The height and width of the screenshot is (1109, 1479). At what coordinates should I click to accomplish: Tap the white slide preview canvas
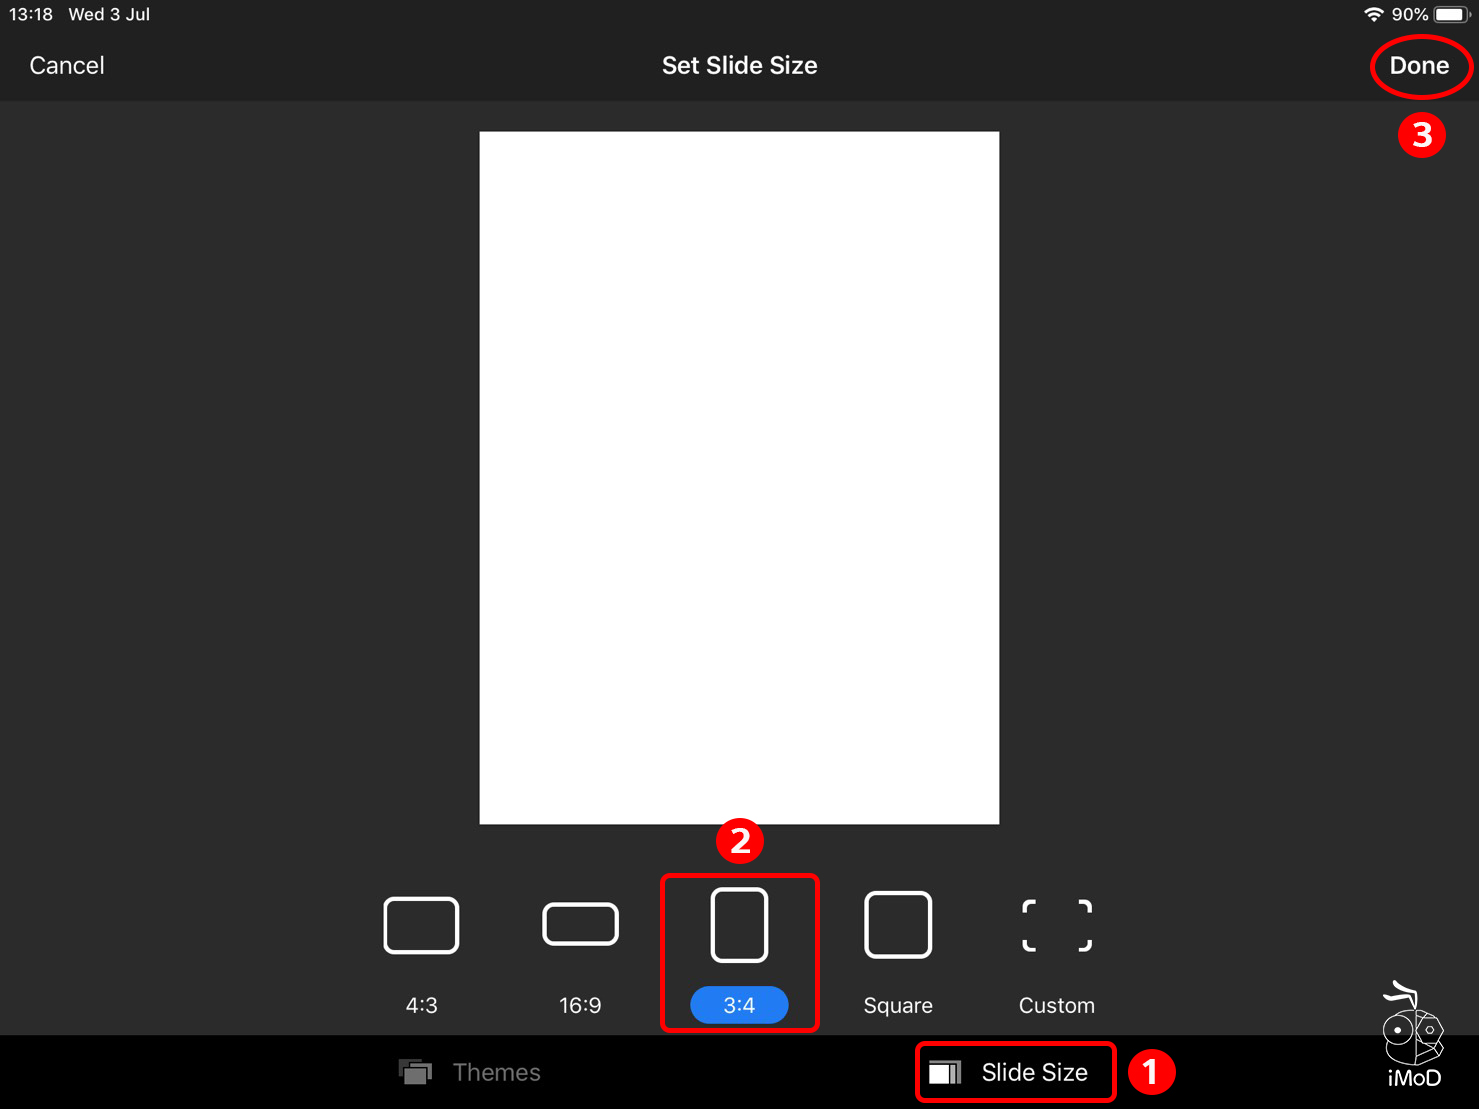click(x=739, y=478)
